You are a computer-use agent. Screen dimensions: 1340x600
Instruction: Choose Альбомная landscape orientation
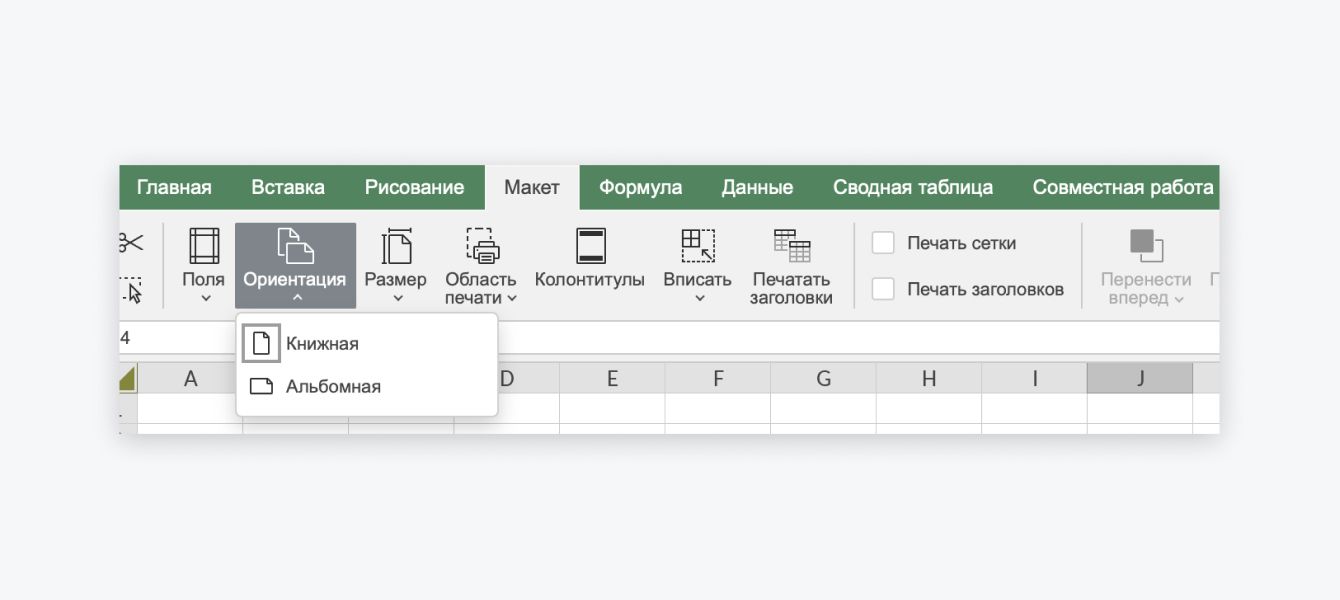coord(332,387)
